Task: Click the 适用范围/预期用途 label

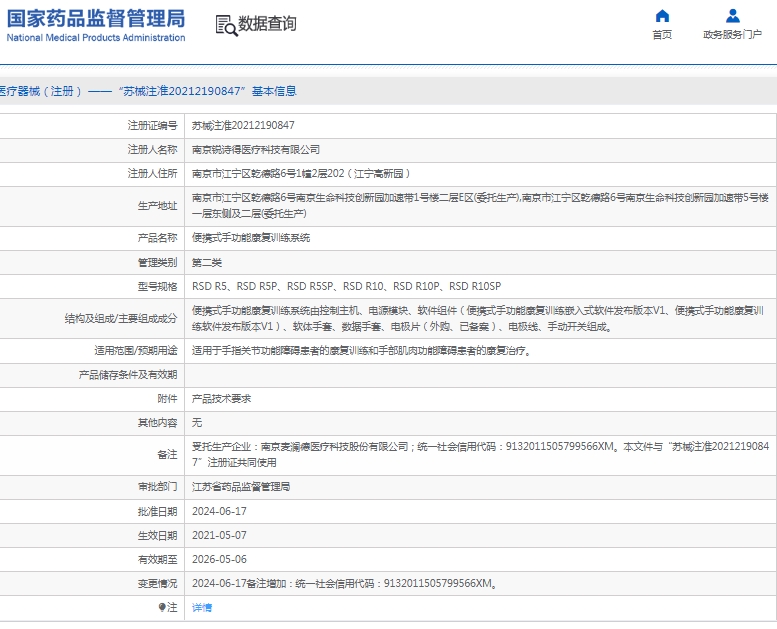Action: 136,351
